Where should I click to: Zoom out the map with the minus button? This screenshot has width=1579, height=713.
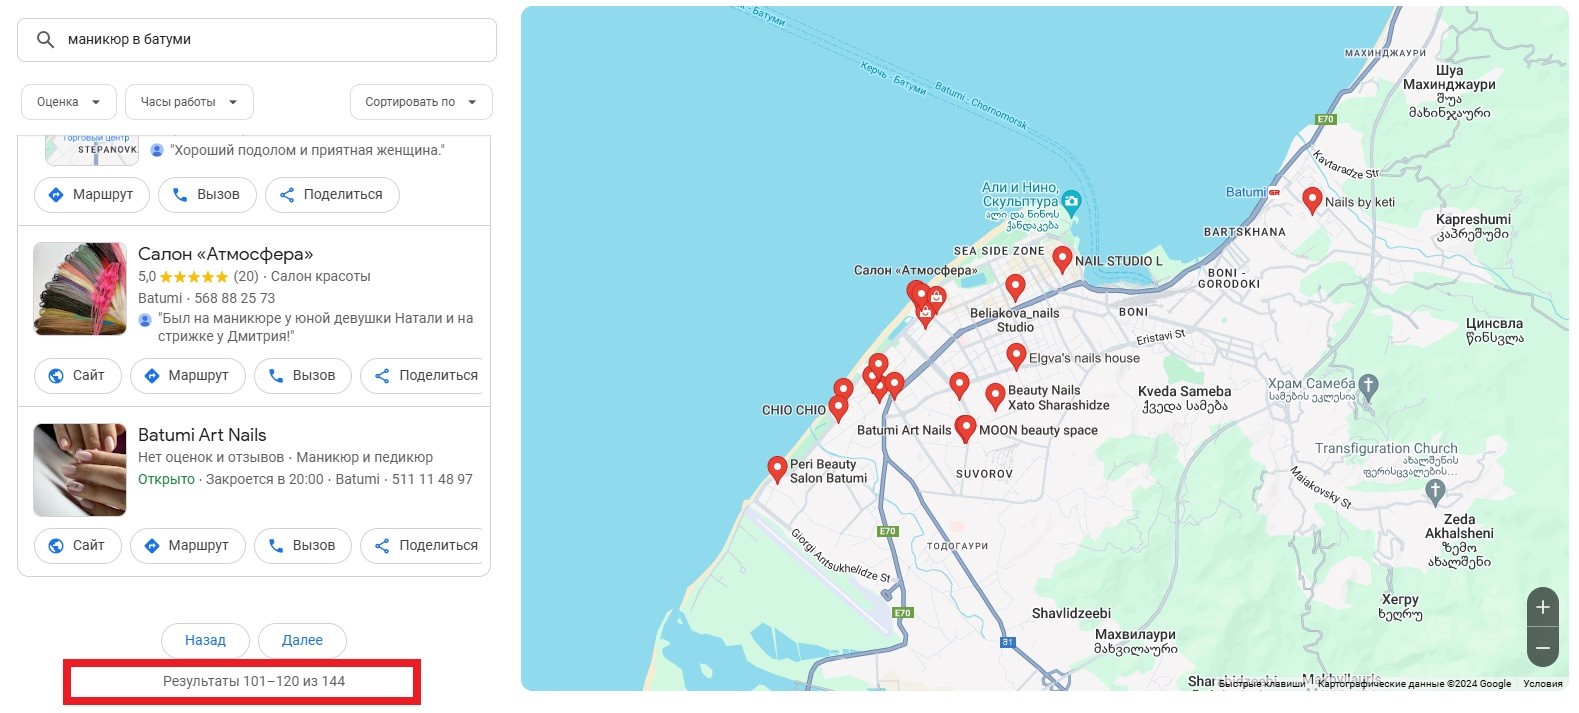pyautogui.click(x=1543, y=648)
